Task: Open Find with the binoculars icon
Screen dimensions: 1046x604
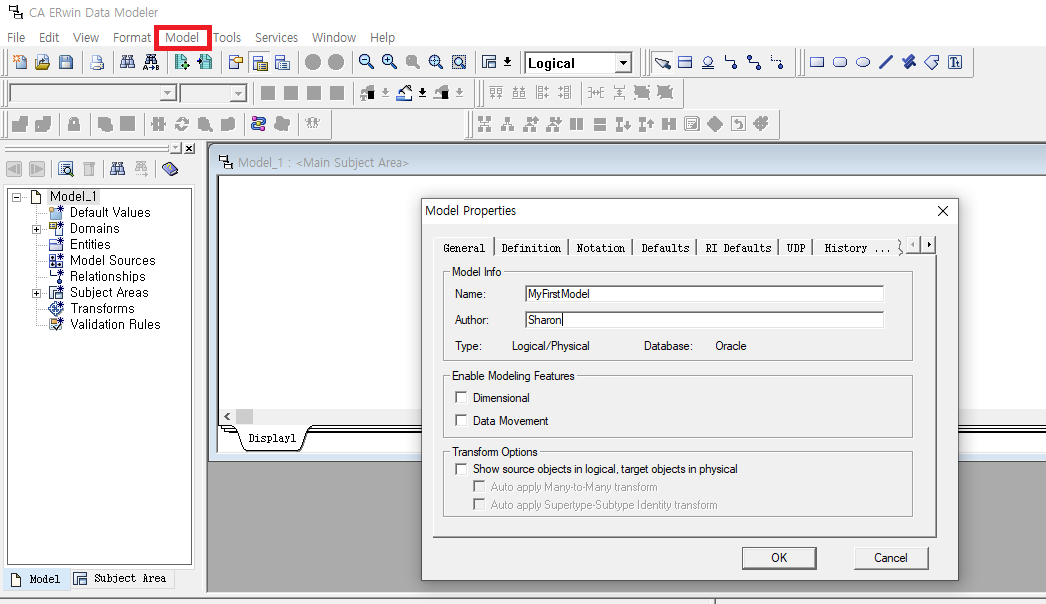Action: [x=127, y=63]
